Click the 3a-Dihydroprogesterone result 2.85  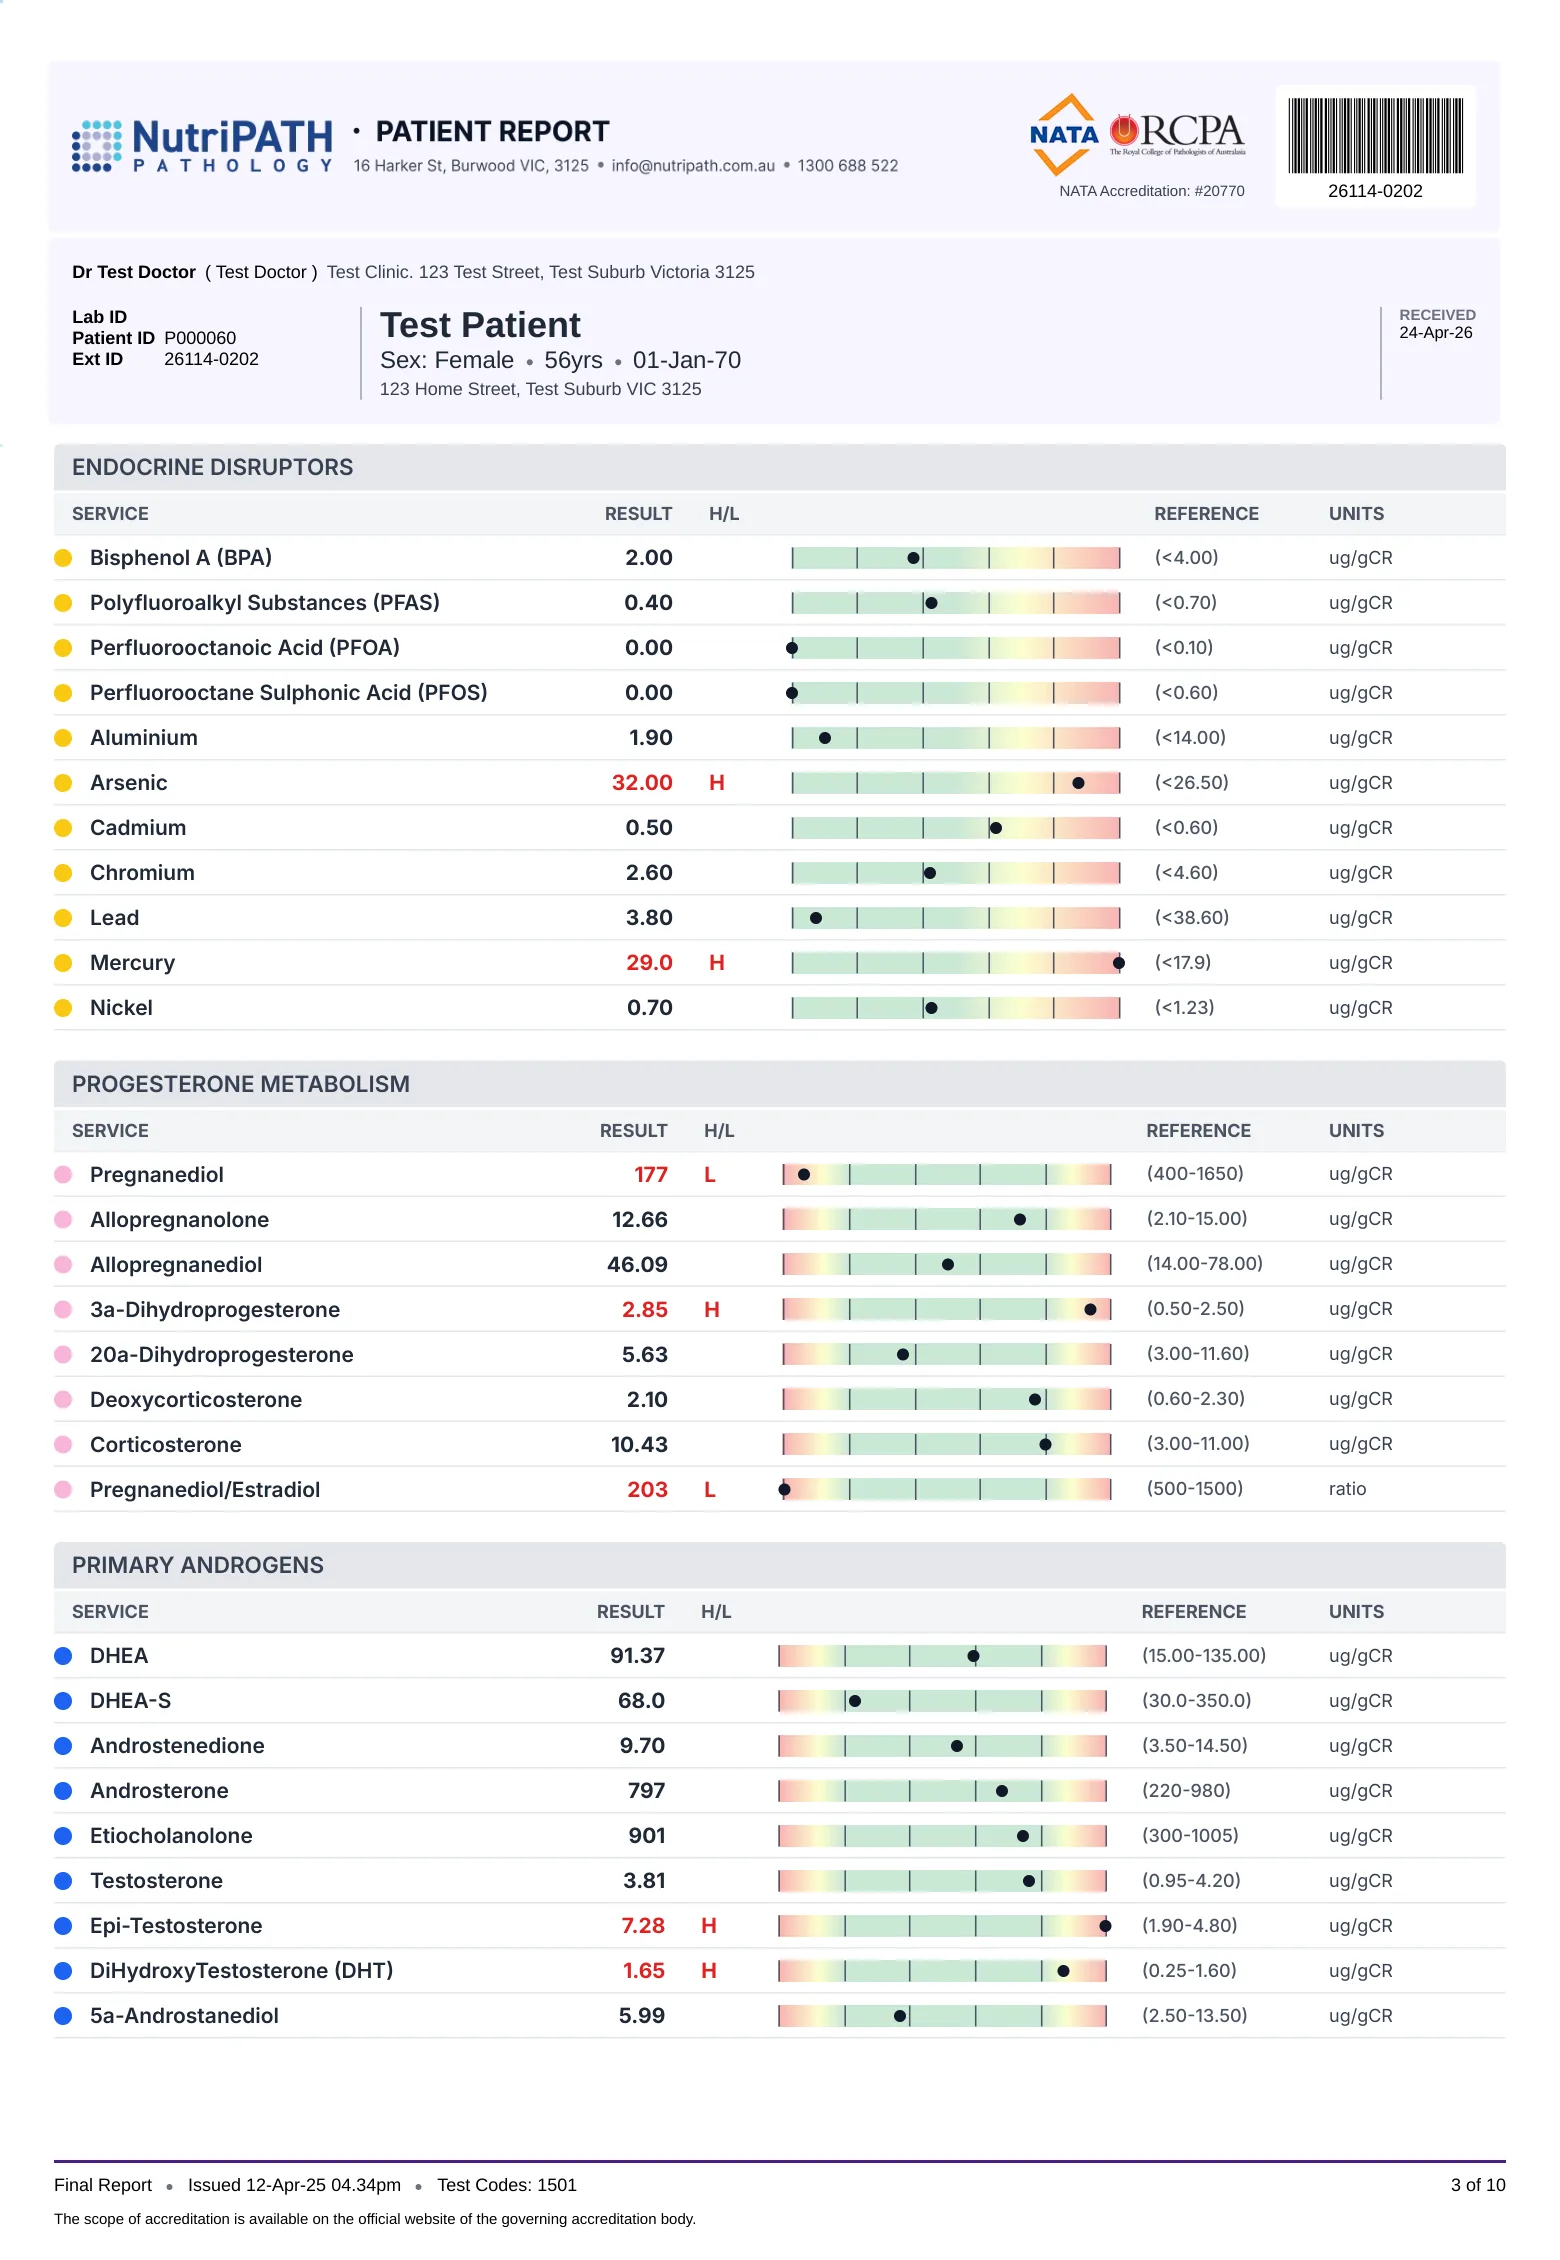click(x=645, y=1309)
